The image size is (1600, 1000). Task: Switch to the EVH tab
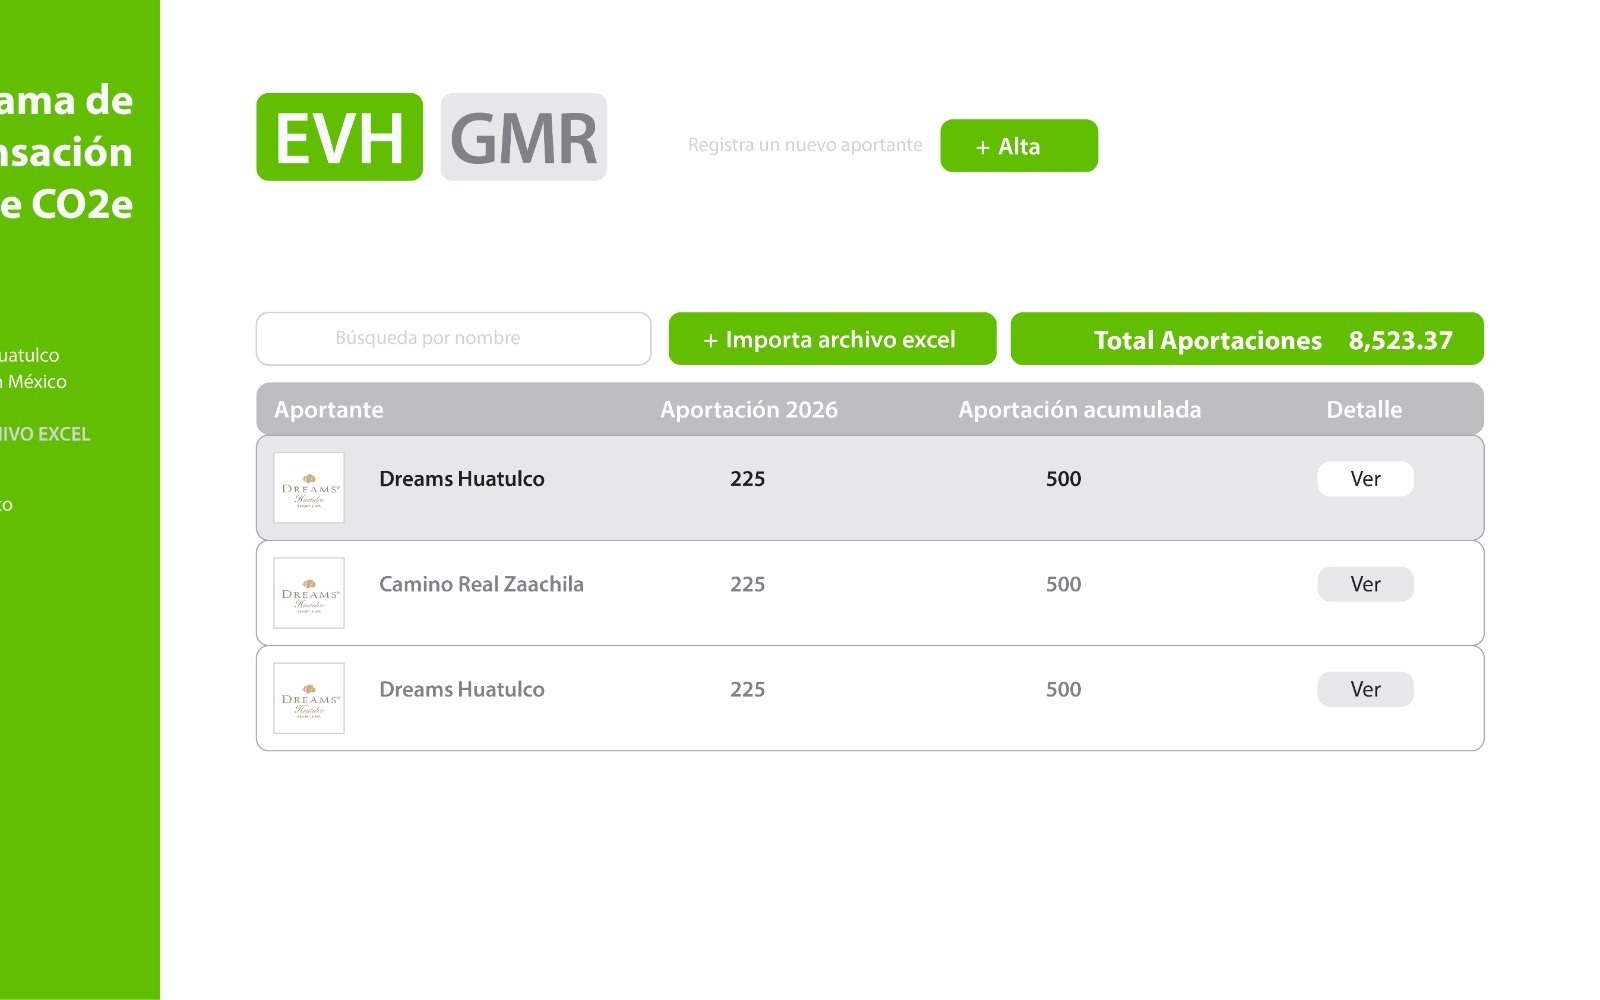339,137
